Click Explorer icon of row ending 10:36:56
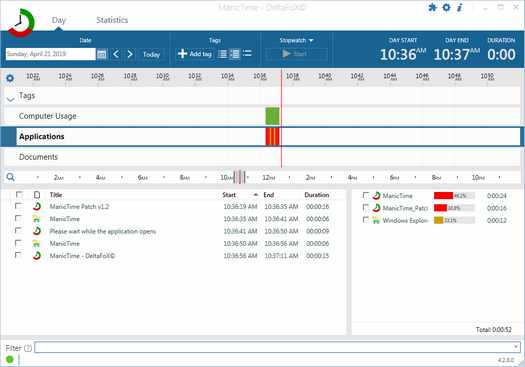This screenshot has width=525, height=367. click(37, 243)
